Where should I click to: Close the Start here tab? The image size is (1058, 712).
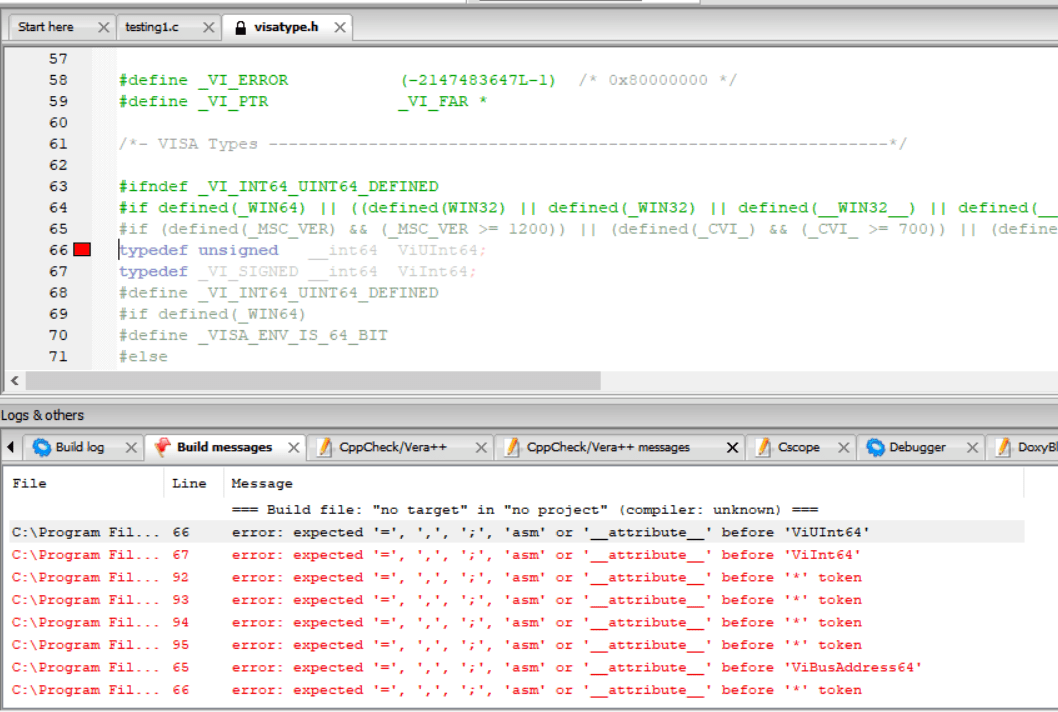coord(103,28)
